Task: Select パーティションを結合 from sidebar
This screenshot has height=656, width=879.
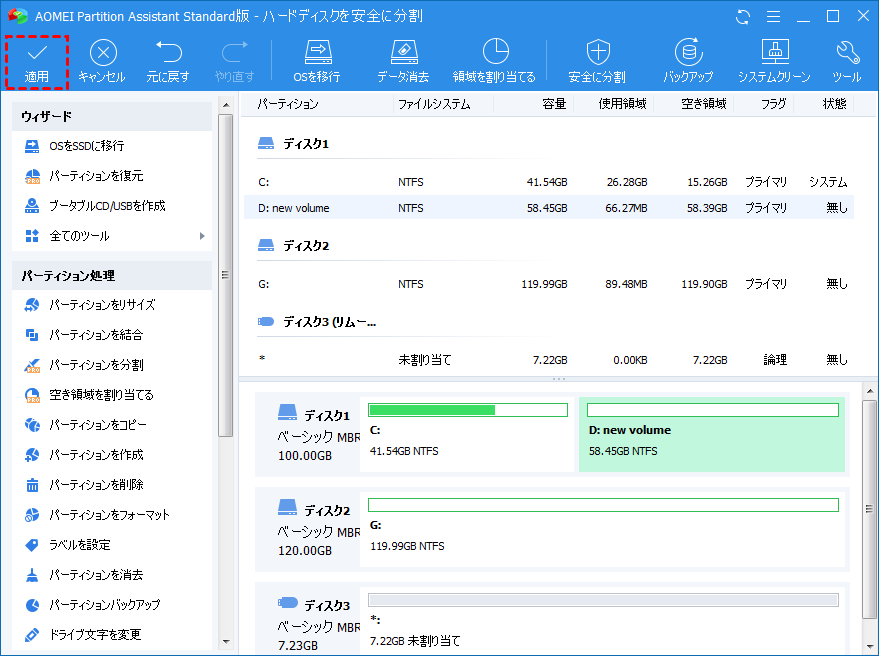Action: coord(96,335)
